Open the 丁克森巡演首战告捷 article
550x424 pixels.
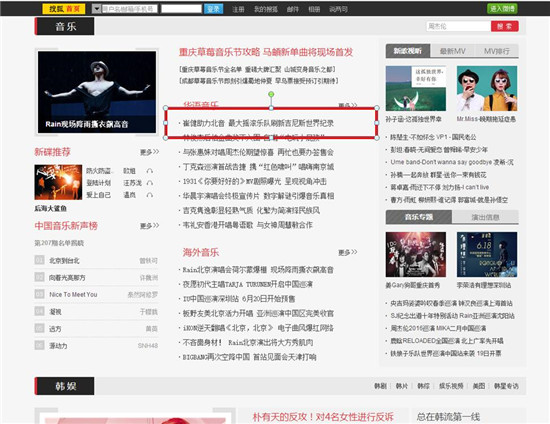click(258, 167)
